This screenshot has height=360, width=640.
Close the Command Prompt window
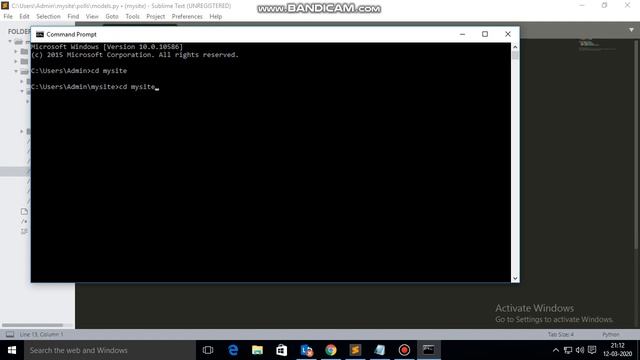coord(508,34)
